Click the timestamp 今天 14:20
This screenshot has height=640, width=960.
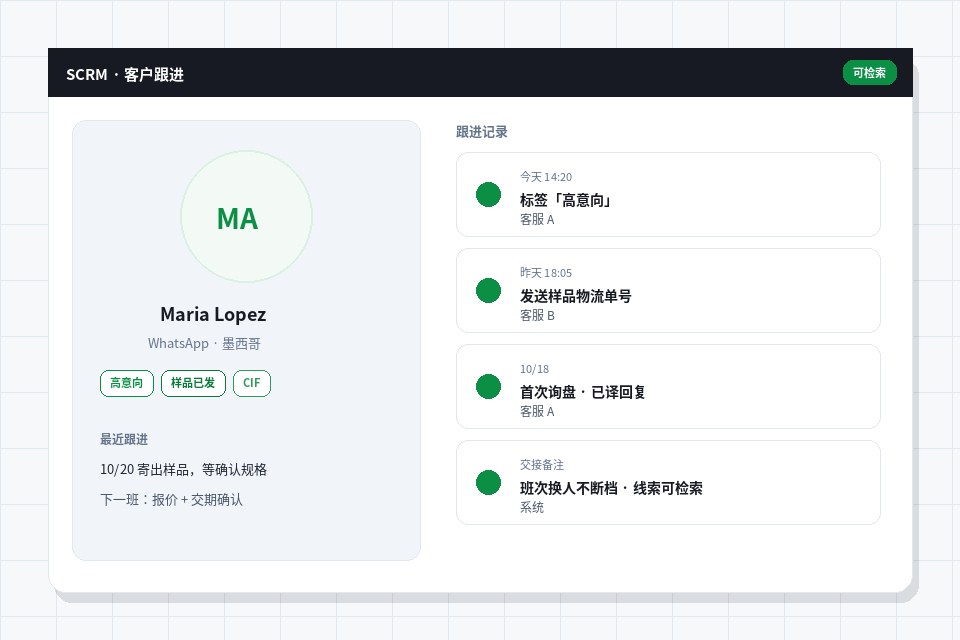coord(546,177)
